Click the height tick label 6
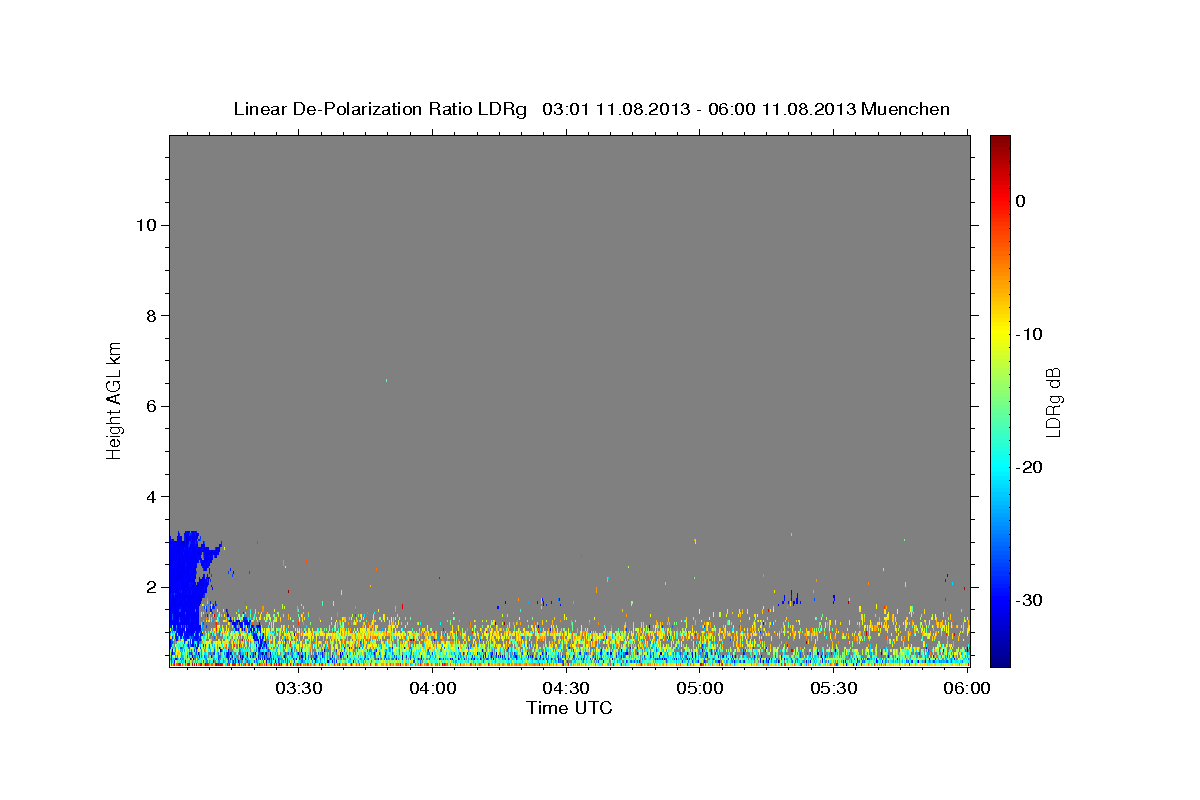1200x800 pixels. coord(150,406)
